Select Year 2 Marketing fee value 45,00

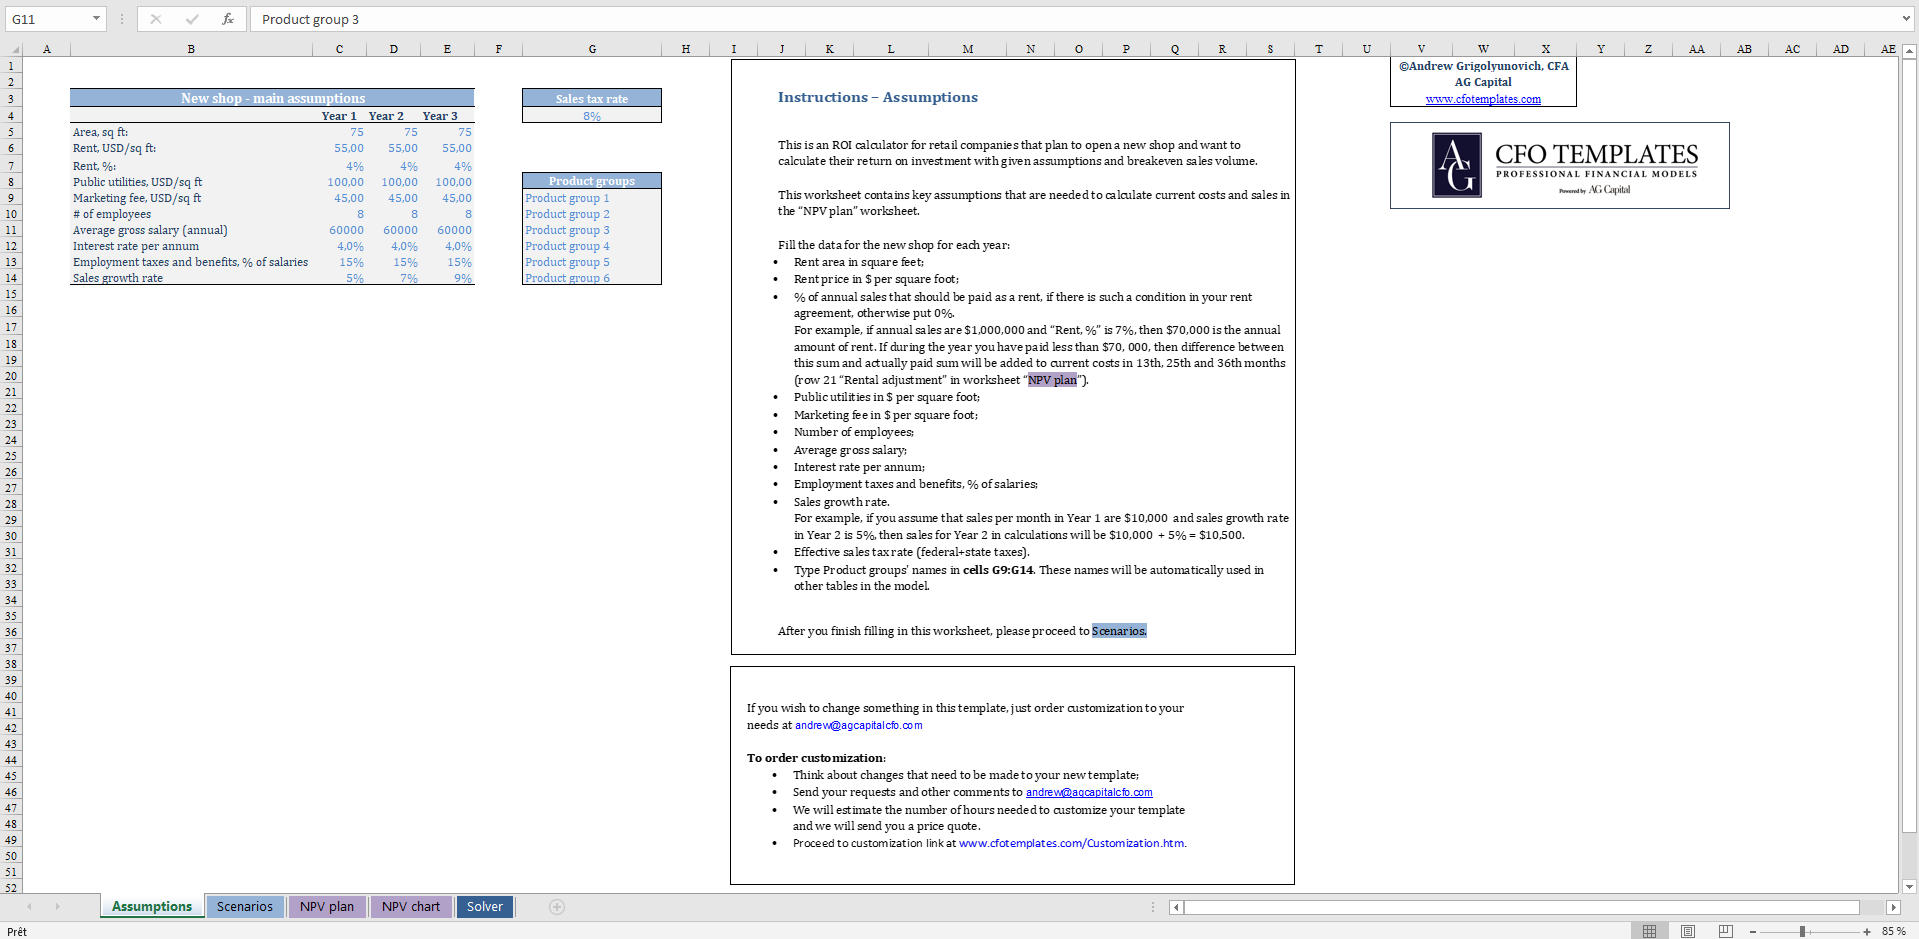point(393,198)
